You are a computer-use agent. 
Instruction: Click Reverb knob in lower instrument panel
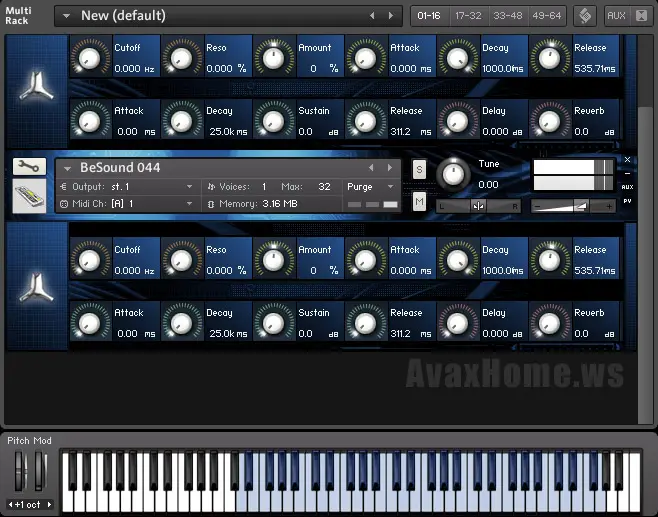pos(549,323)
